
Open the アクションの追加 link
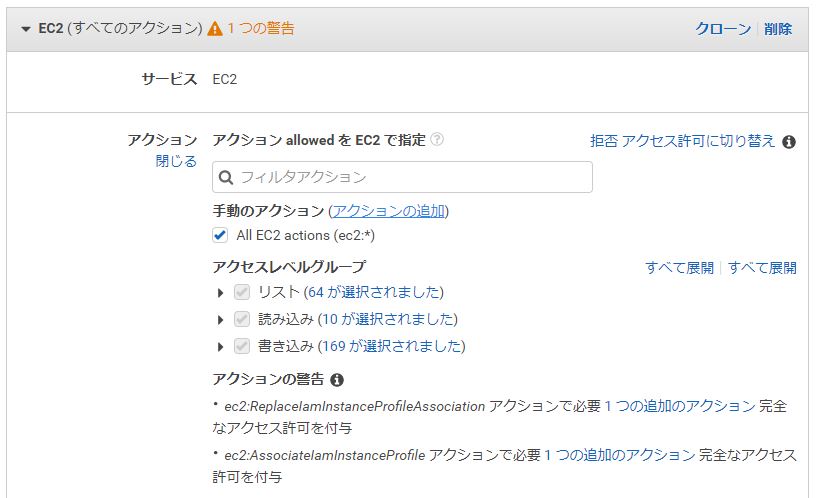coord(389,211)
